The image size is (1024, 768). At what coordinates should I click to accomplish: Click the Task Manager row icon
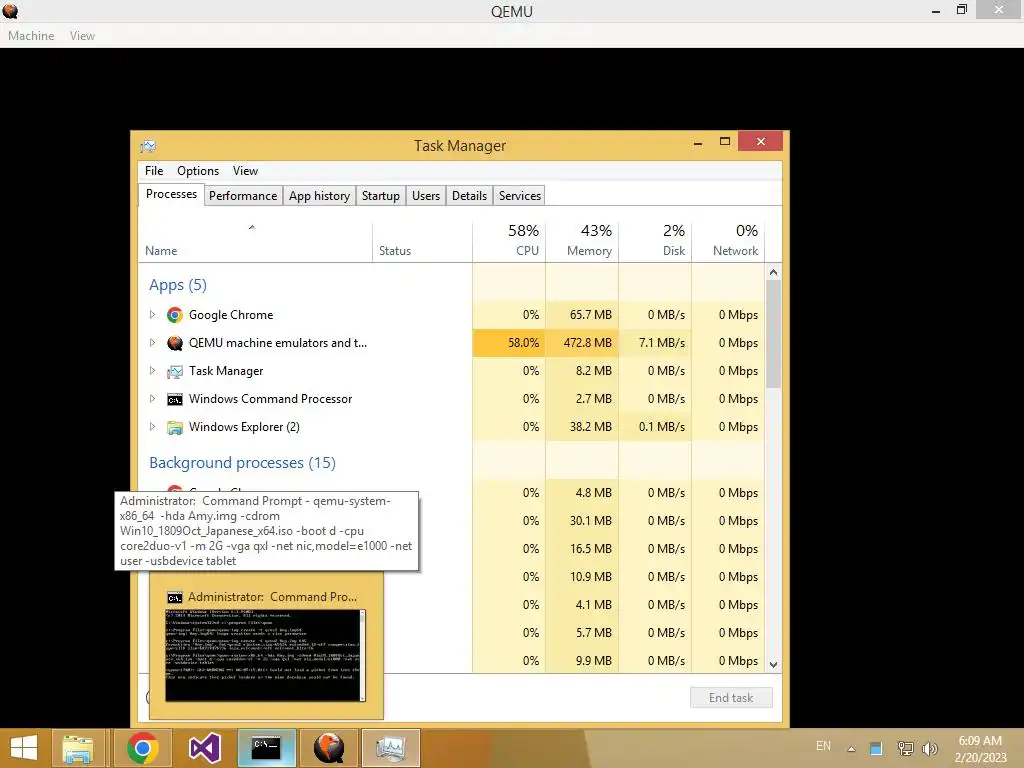coord(174,371)
